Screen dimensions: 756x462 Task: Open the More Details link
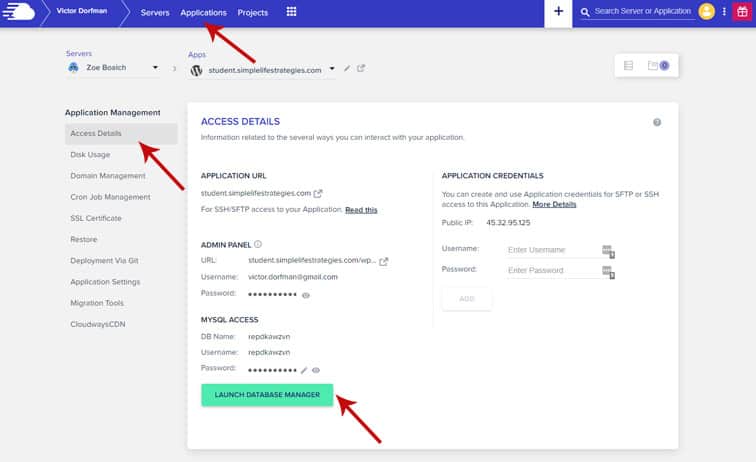(554, 204)
